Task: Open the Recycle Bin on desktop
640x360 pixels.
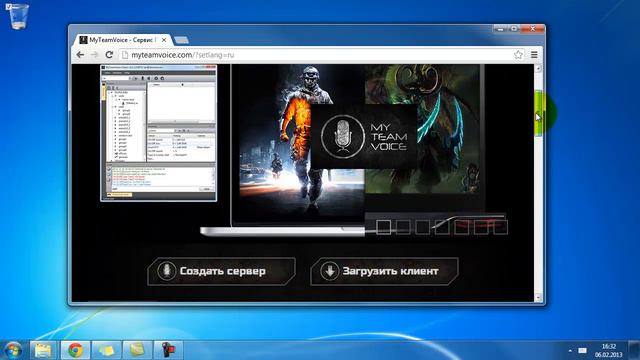Action: 18,16
